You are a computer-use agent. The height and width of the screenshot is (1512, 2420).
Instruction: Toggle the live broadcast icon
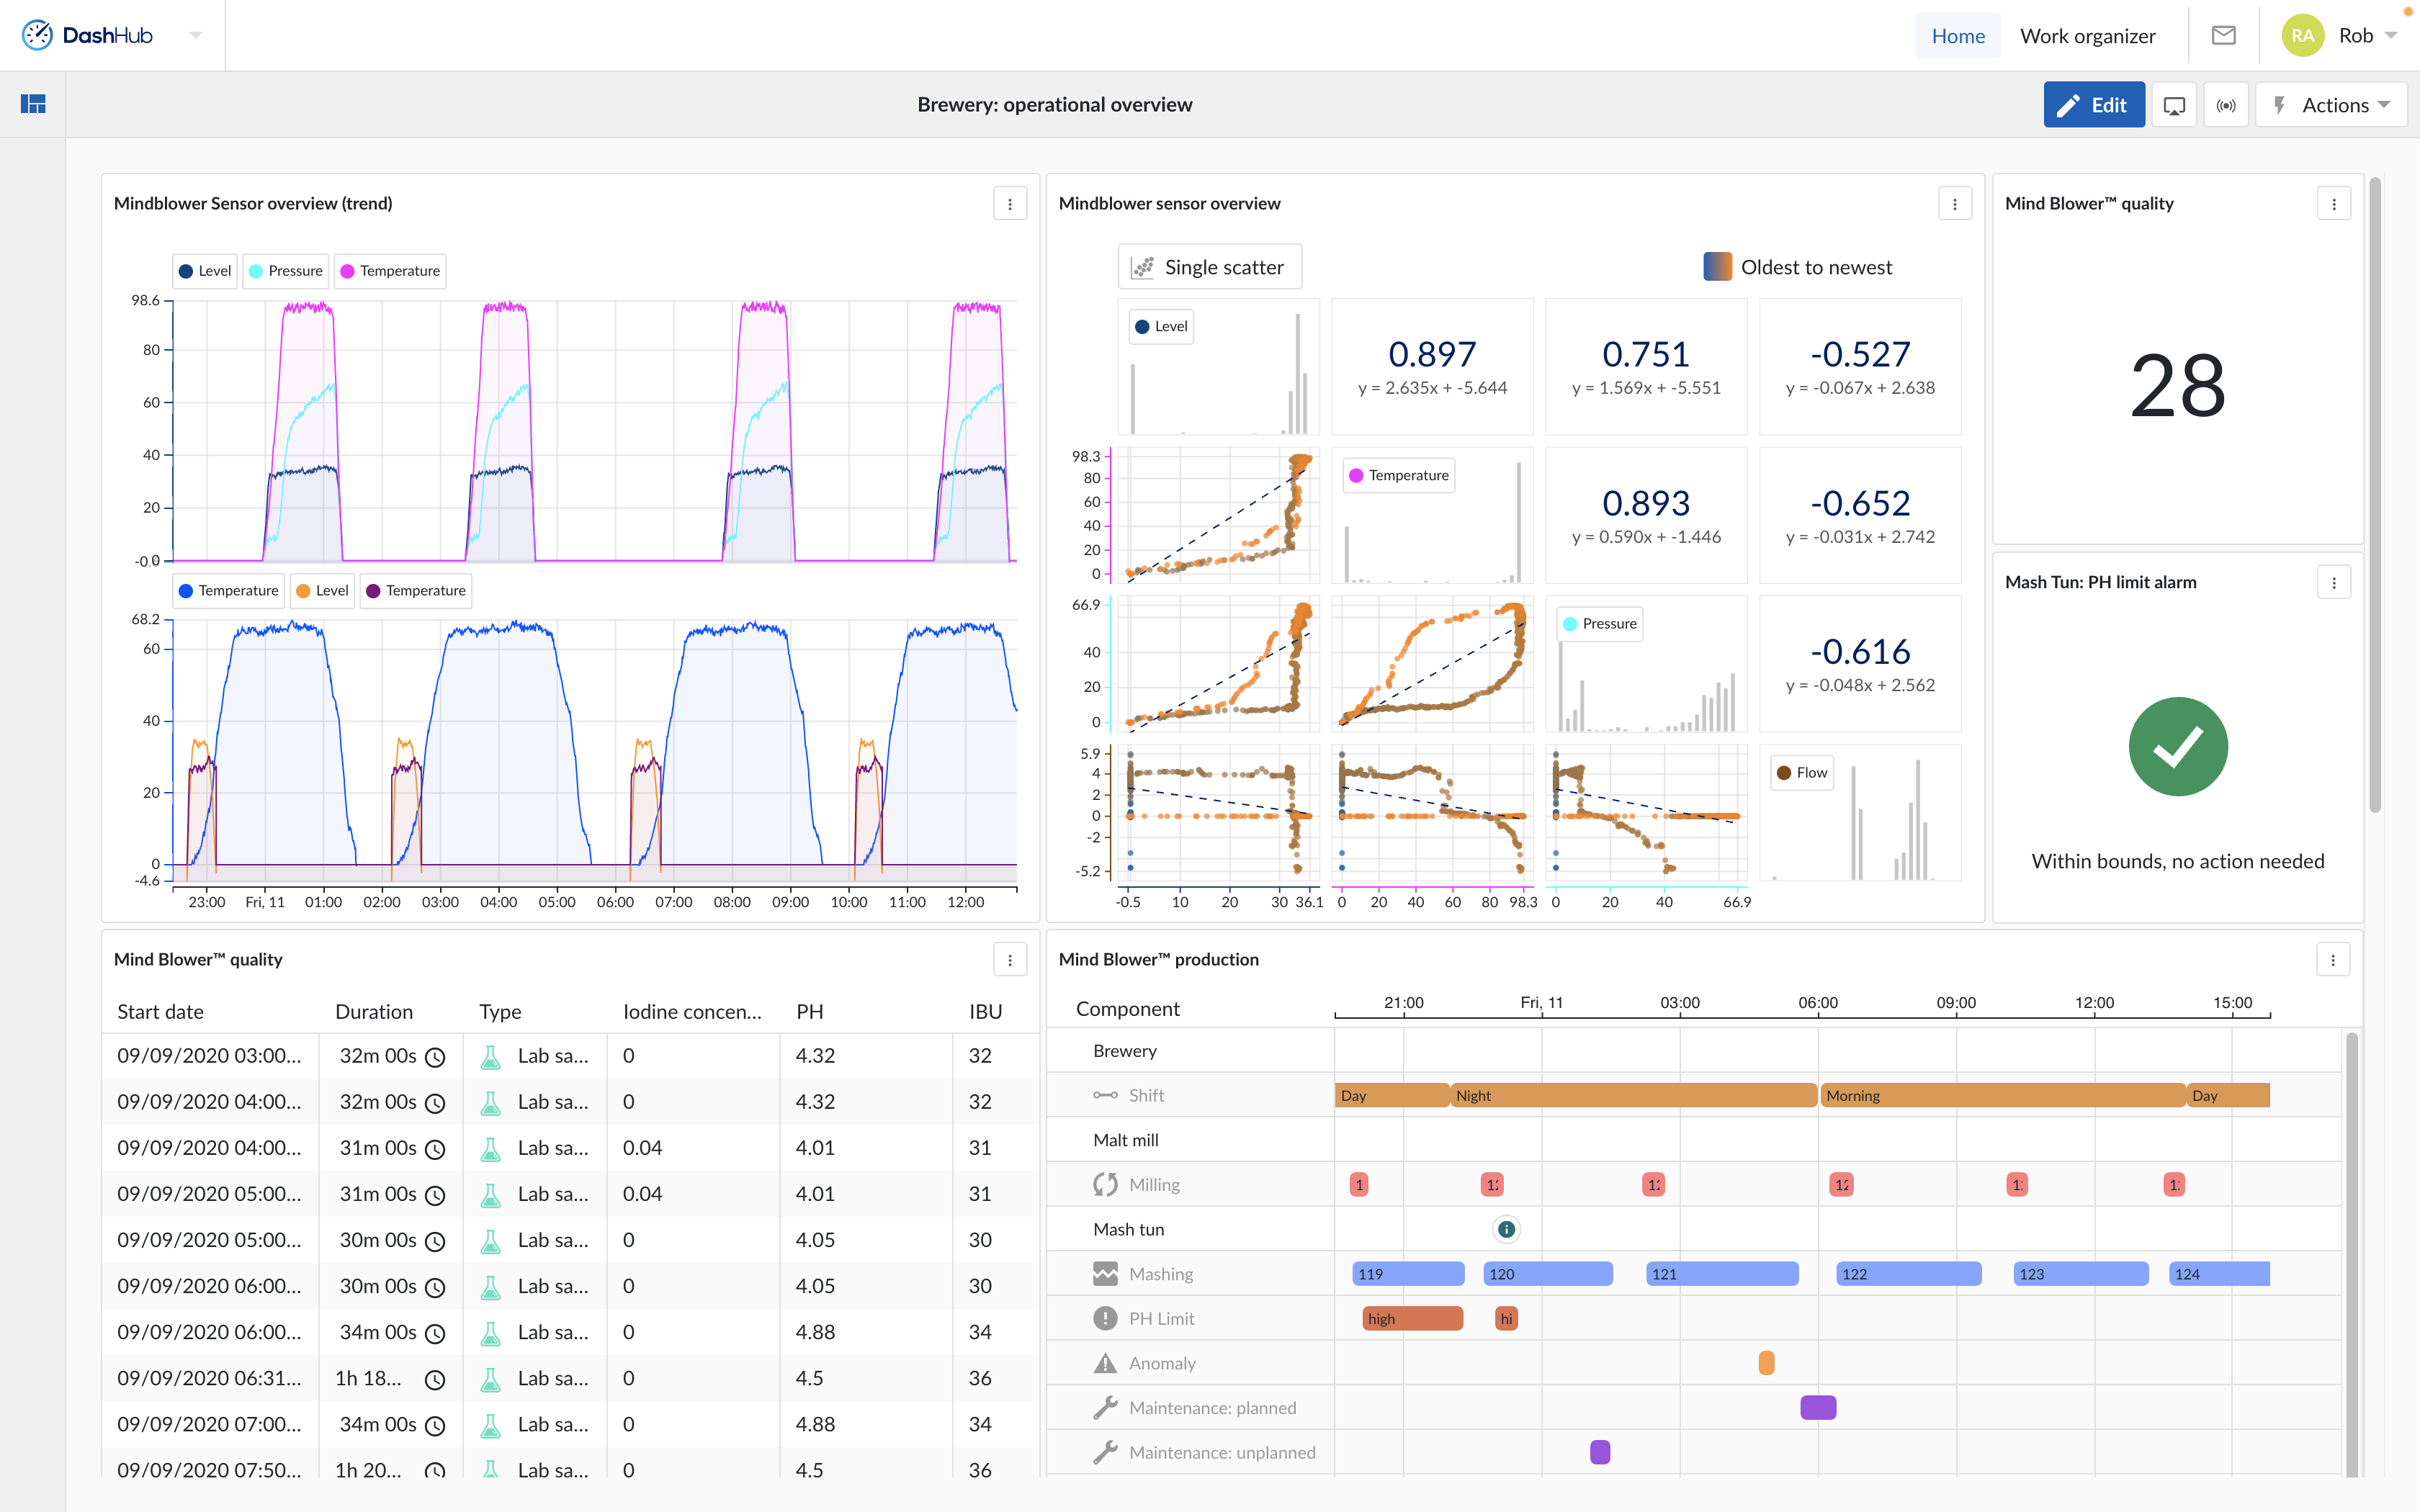click(2226, 105)
